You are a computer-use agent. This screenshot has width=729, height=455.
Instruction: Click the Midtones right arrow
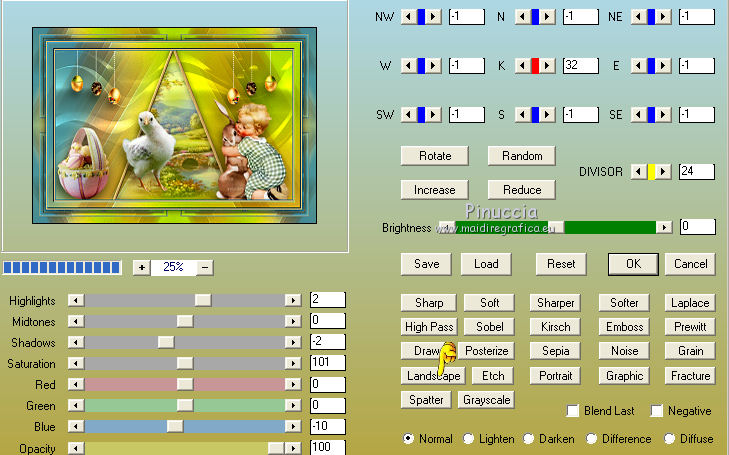(293, 321)
